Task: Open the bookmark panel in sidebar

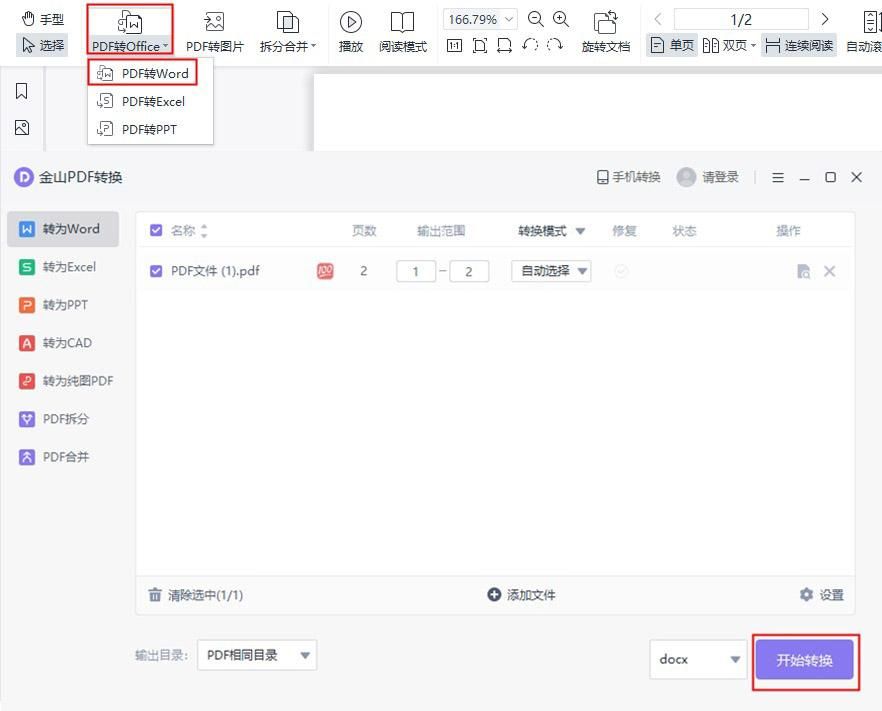Action: coord(21,91)
